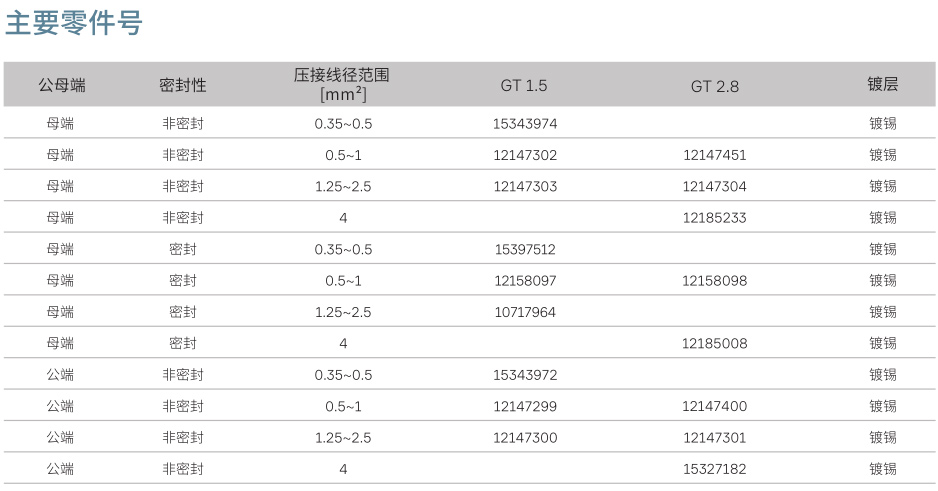Screen dimensions: 938x491
Task: Click part number 12147400
Action: click(714, 407)
